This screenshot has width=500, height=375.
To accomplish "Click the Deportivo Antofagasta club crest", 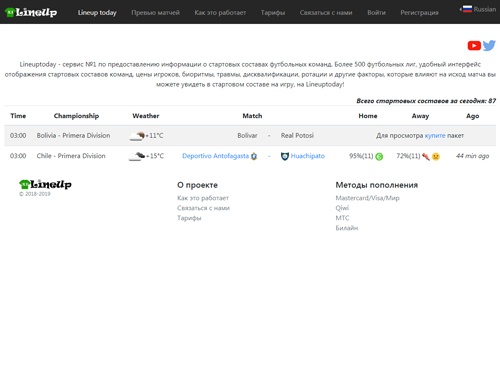I will 254,156.
